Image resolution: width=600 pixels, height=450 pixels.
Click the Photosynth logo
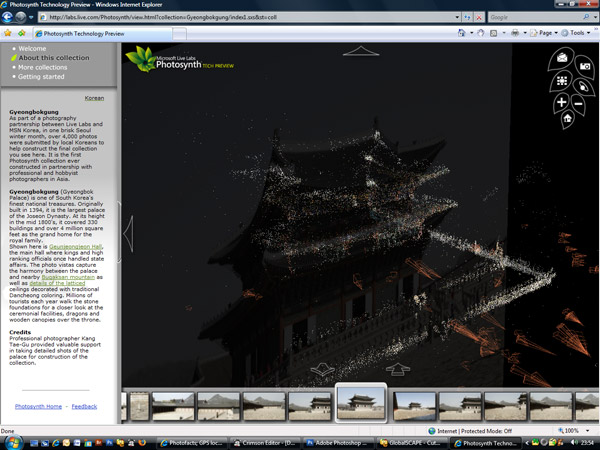pyautogui.click(x=179, y=60)
